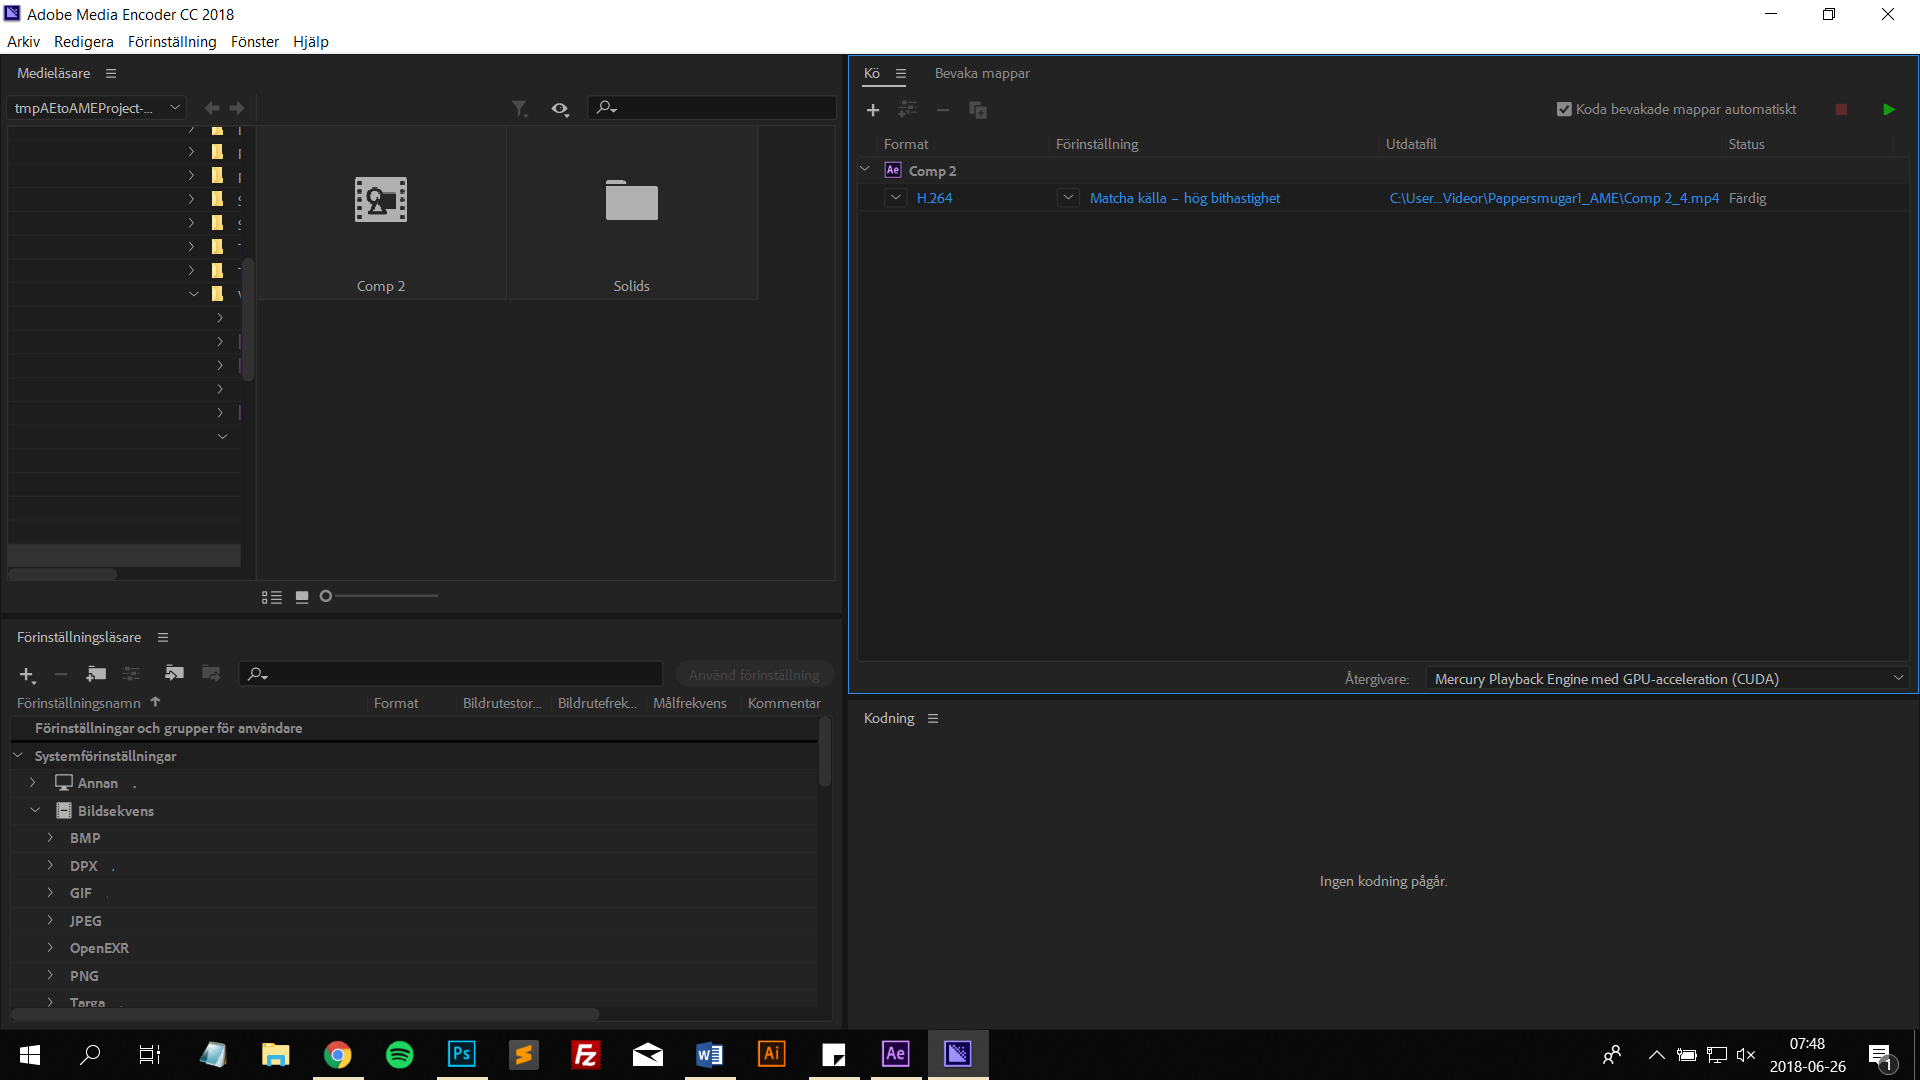The width and height of the screenshot is (1920, 1080).
Task: Click the delete preset minus icon
Action: [61, 675]
